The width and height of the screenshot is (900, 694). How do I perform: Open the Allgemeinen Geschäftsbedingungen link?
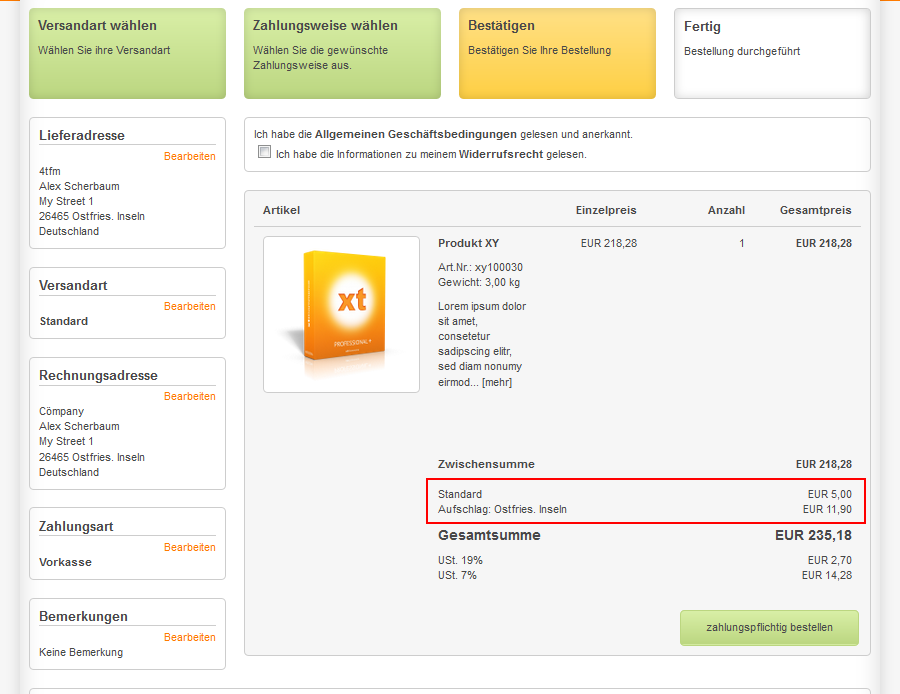pyautogui.click(x=415, y=134)
